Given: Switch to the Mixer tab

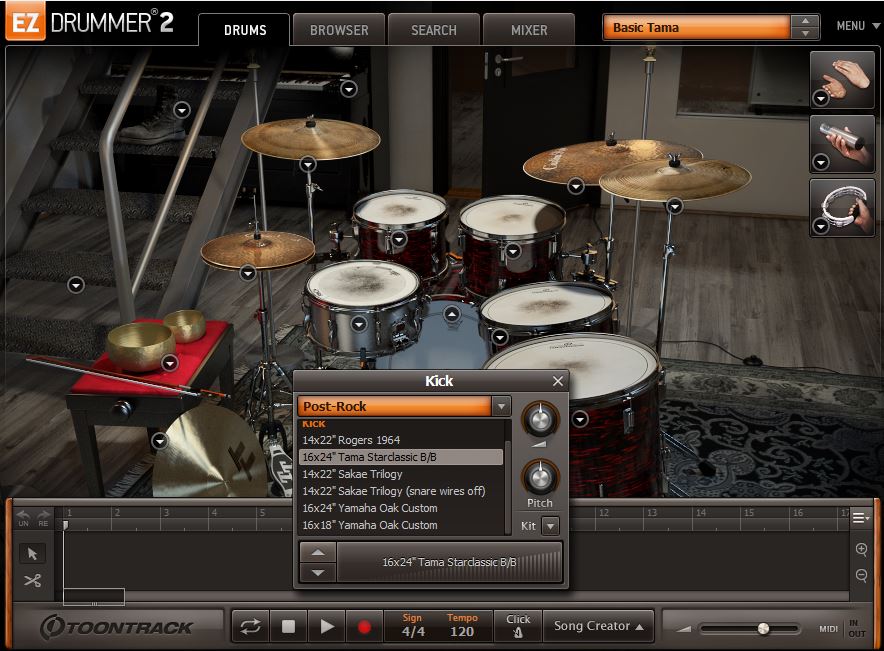Looking at the screenshot, I should (529, 30).
